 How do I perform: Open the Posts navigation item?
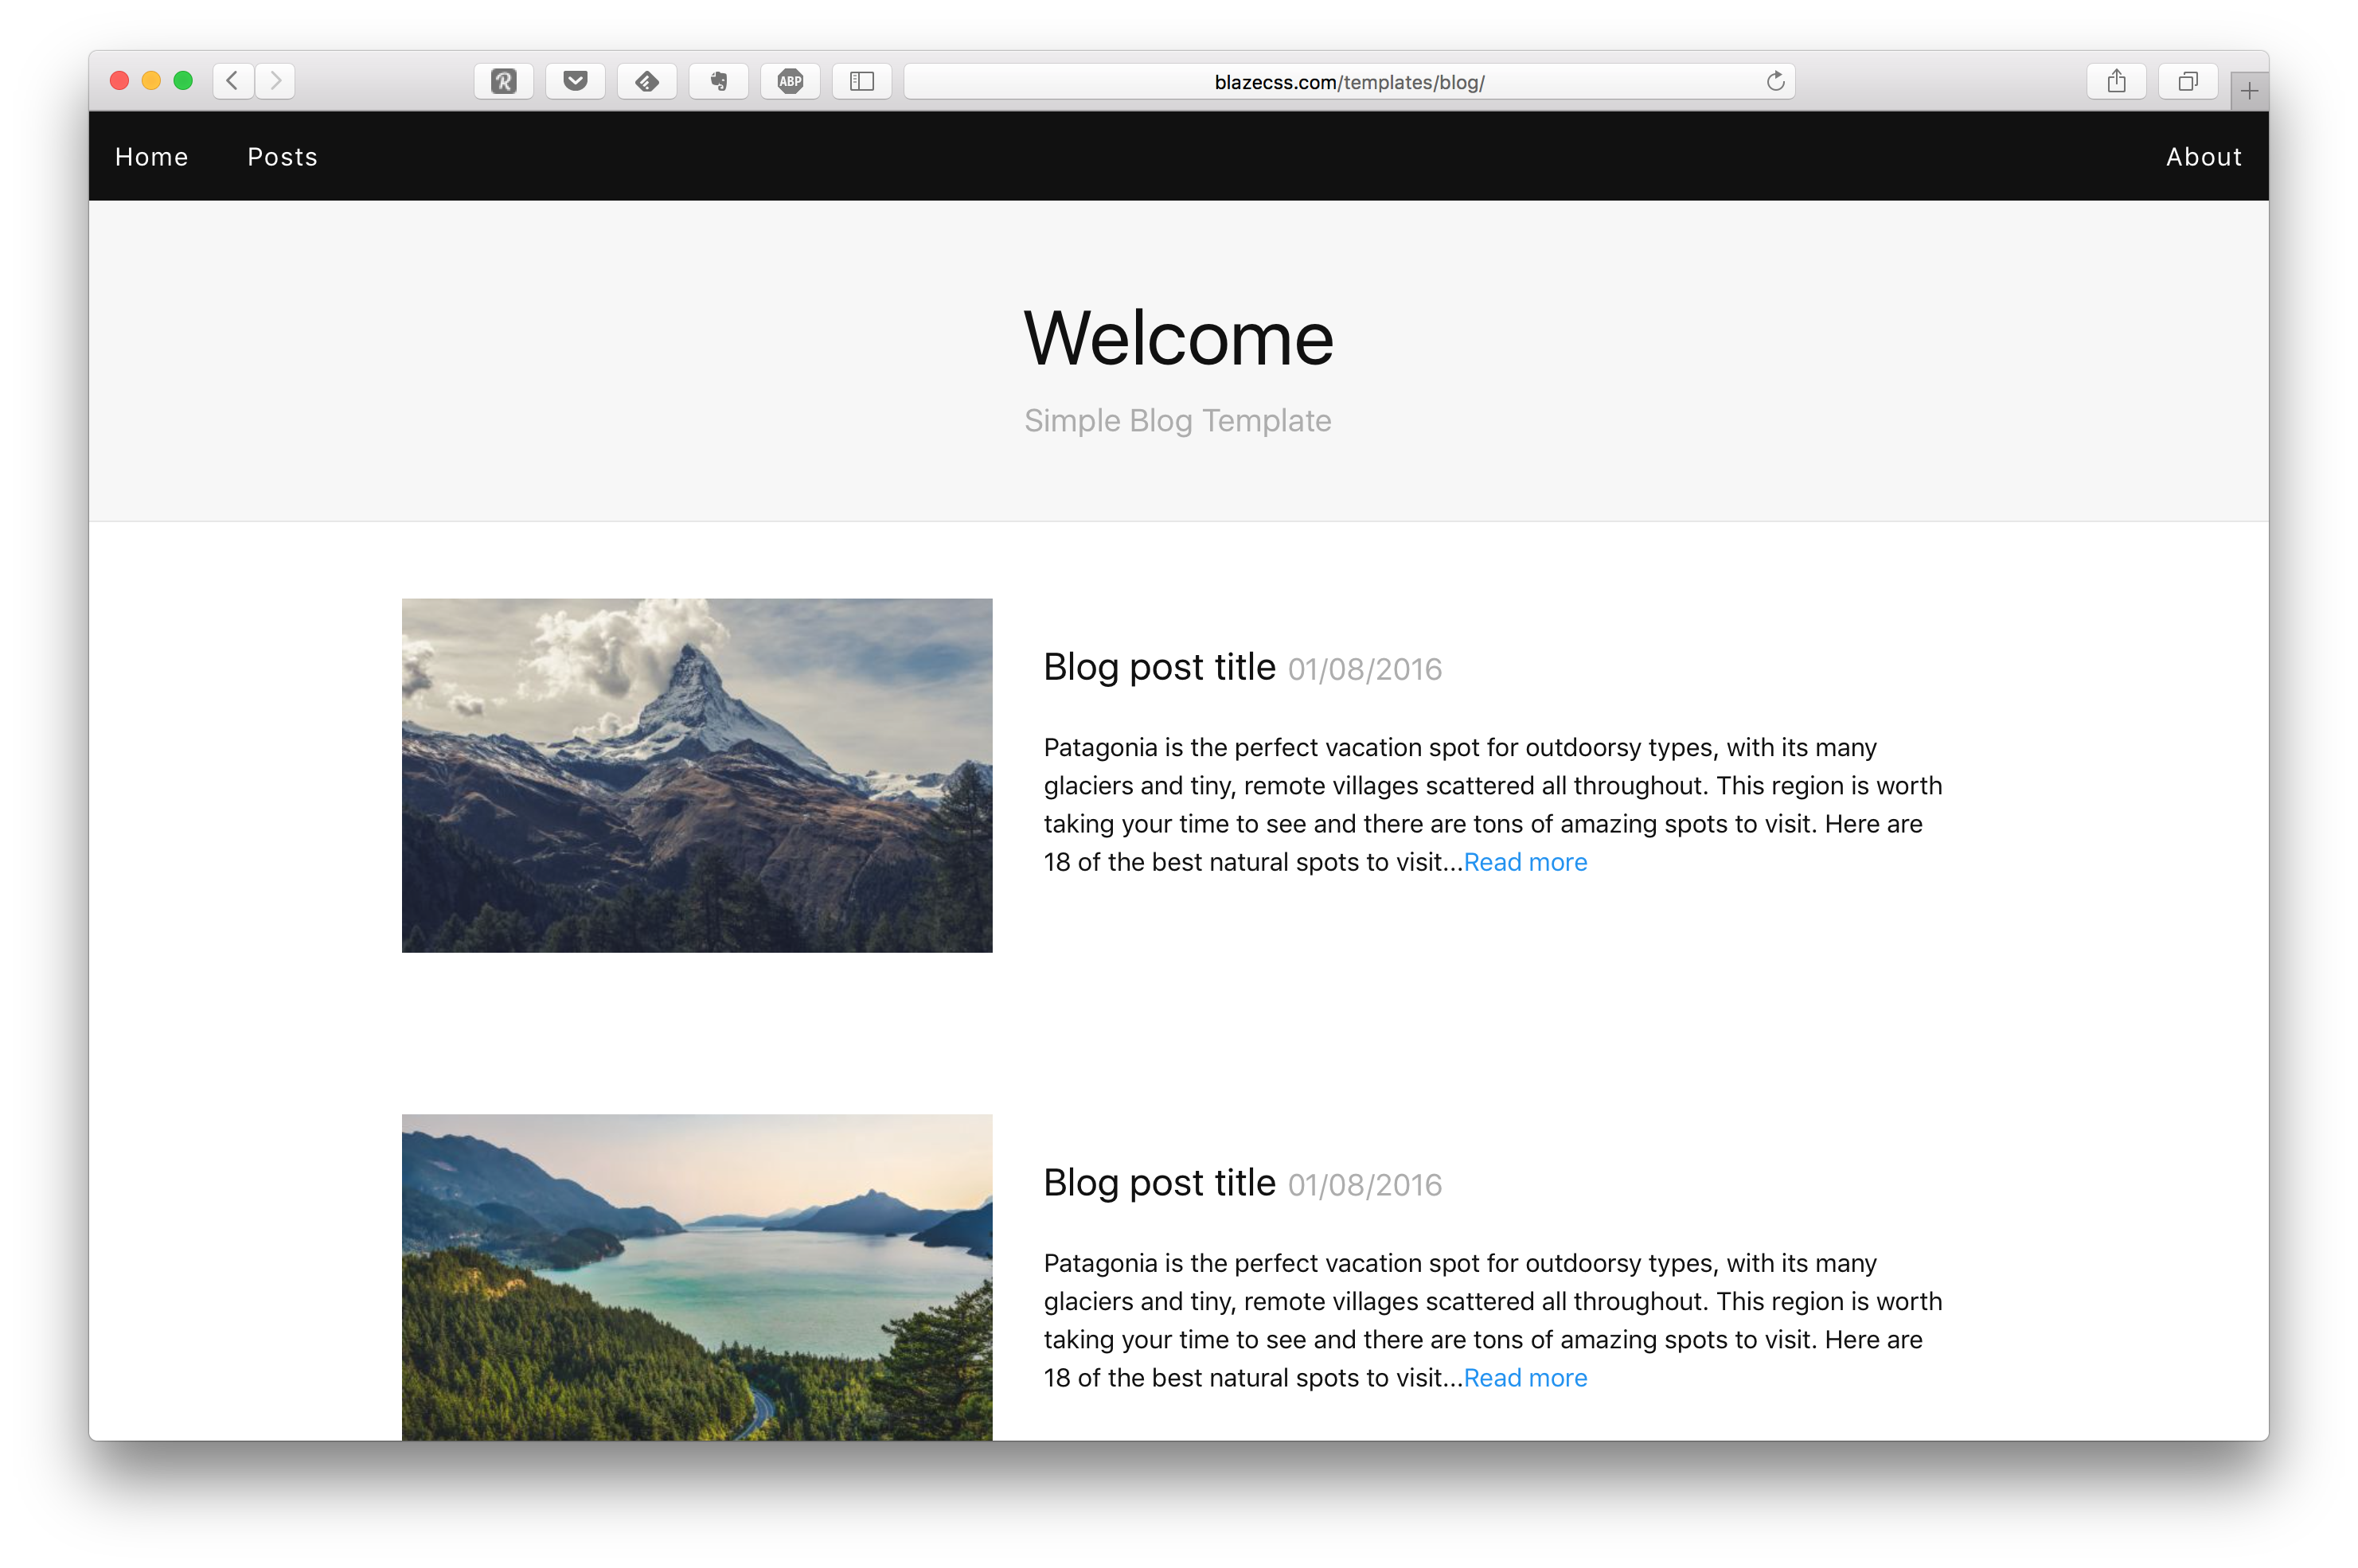(x=282, y=156)
